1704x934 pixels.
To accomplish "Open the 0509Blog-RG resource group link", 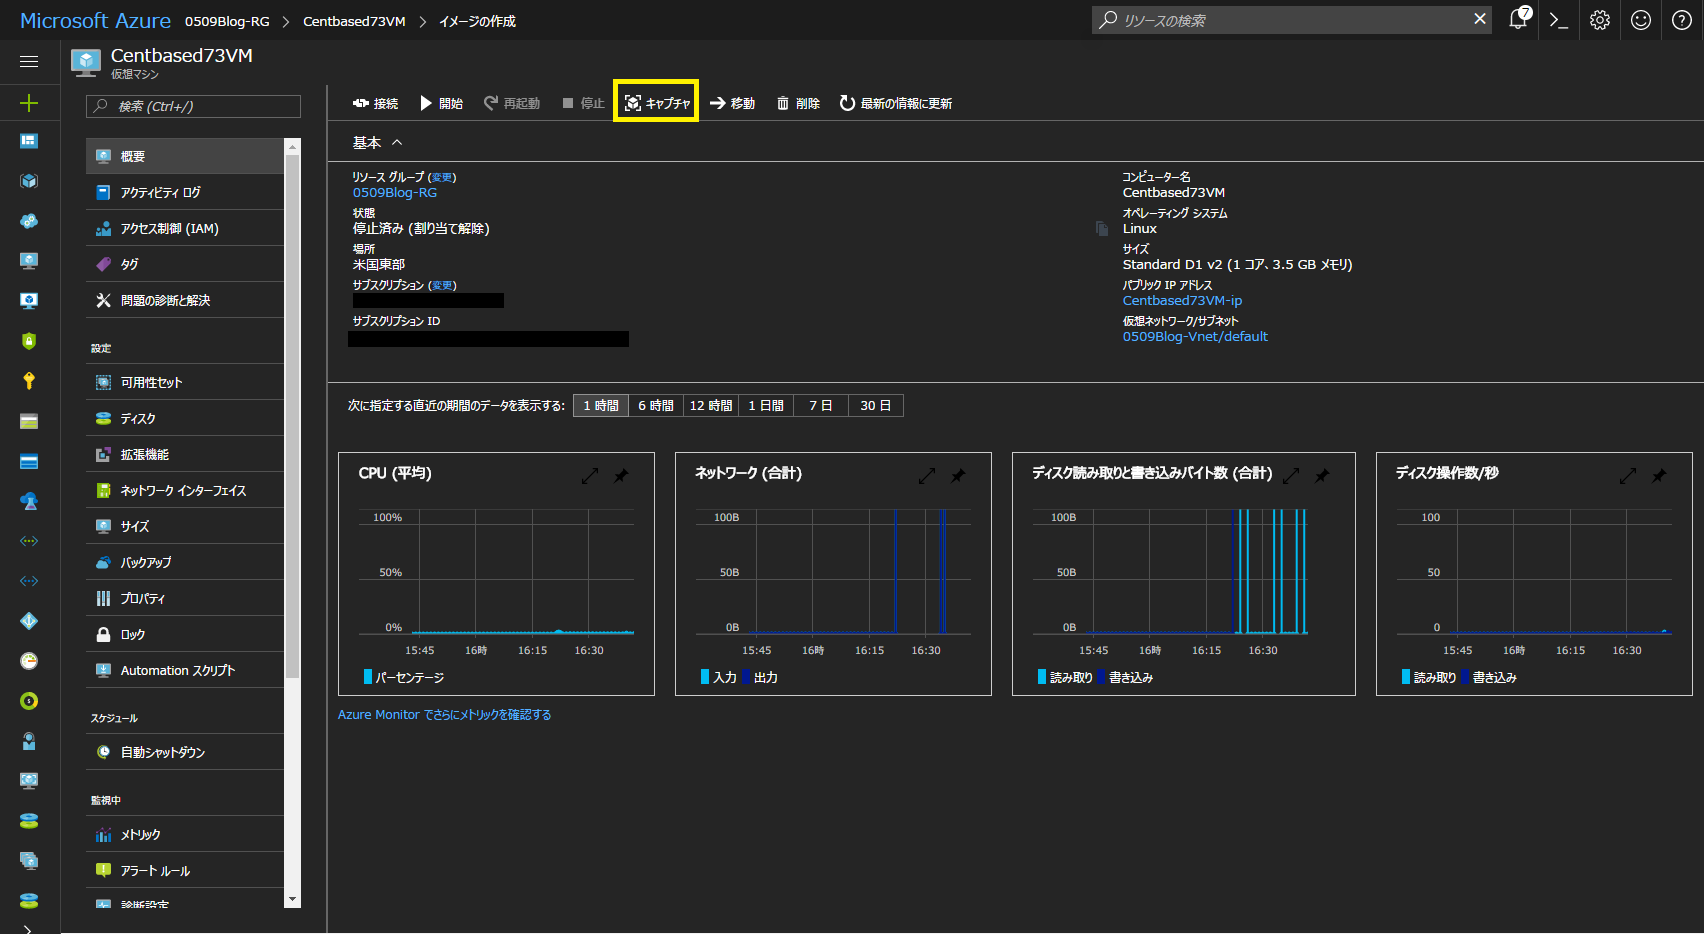I will [394, 193].
